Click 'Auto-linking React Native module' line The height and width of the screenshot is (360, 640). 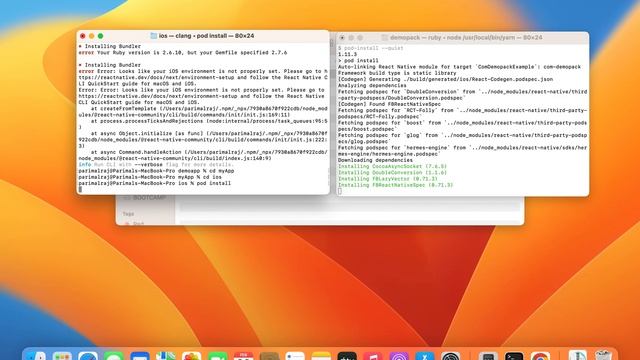pyautogui.click(x=460, y=67)
